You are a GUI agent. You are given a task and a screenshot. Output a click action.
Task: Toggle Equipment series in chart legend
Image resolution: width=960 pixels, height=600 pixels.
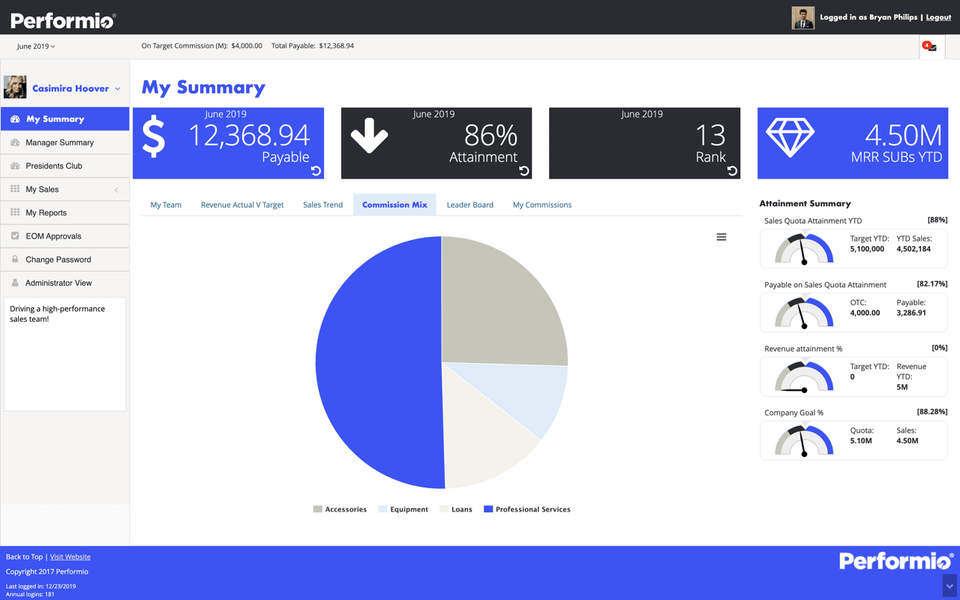pos(403,509)
